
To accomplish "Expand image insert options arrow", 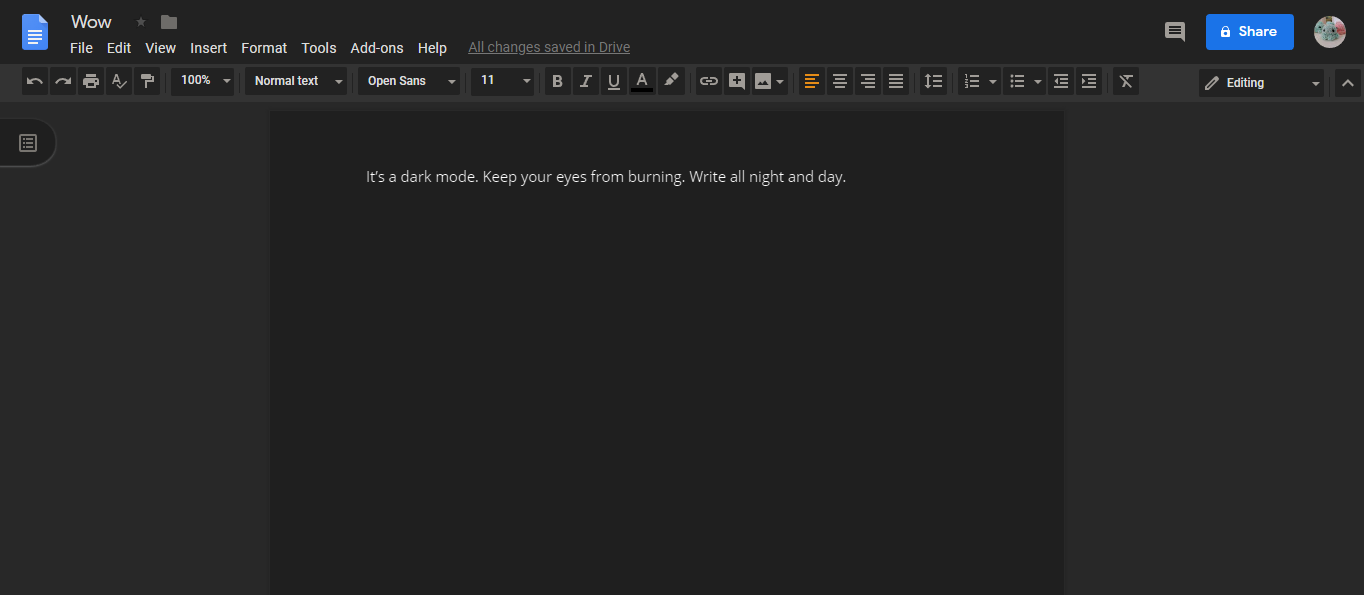I will (780, 81).
